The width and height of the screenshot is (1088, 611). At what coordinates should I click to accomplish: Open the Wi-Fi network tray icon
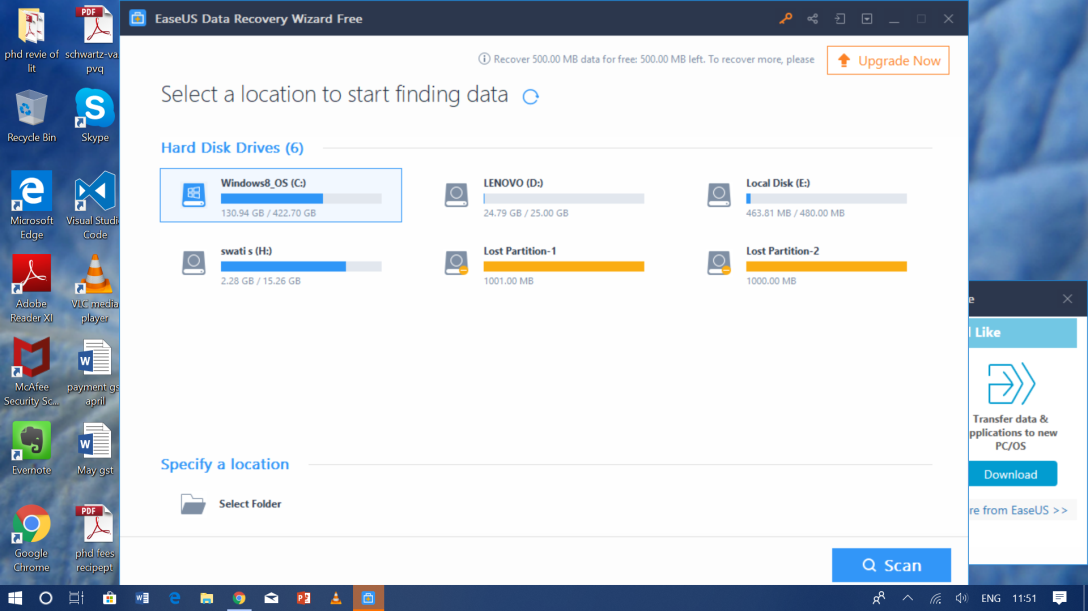[x=935, y=598]
